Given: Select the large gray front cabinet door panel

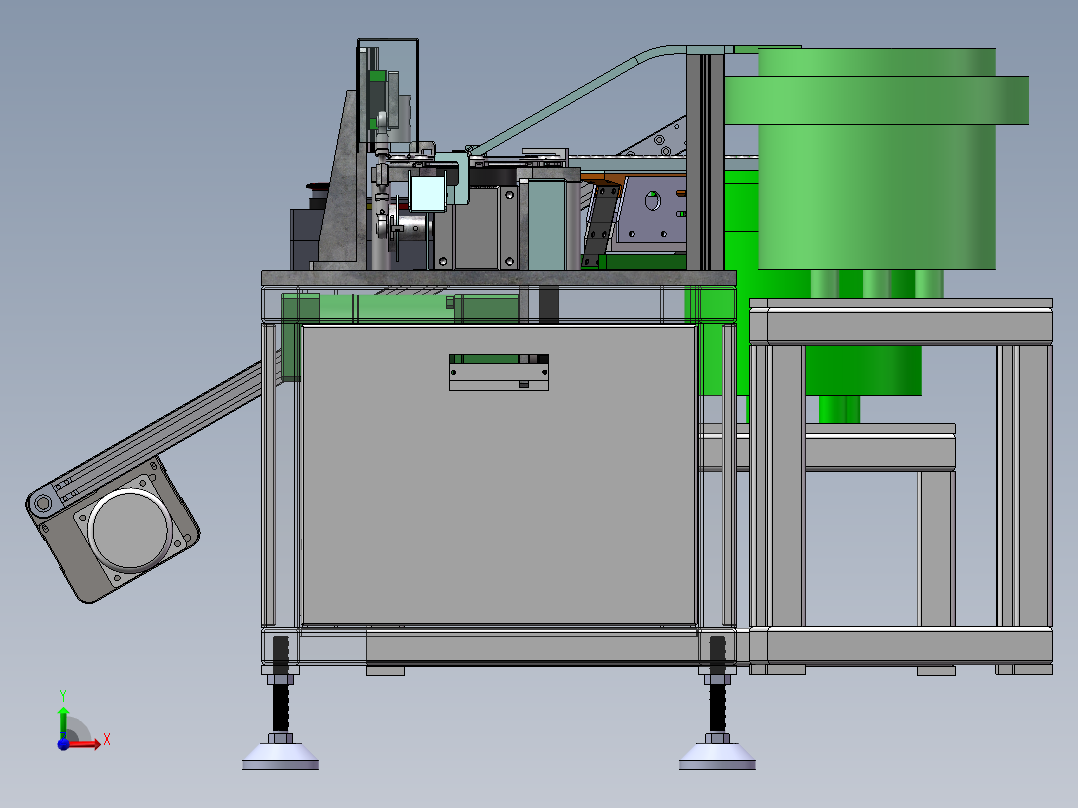Looking at the screenshot, I should [499, 476].
